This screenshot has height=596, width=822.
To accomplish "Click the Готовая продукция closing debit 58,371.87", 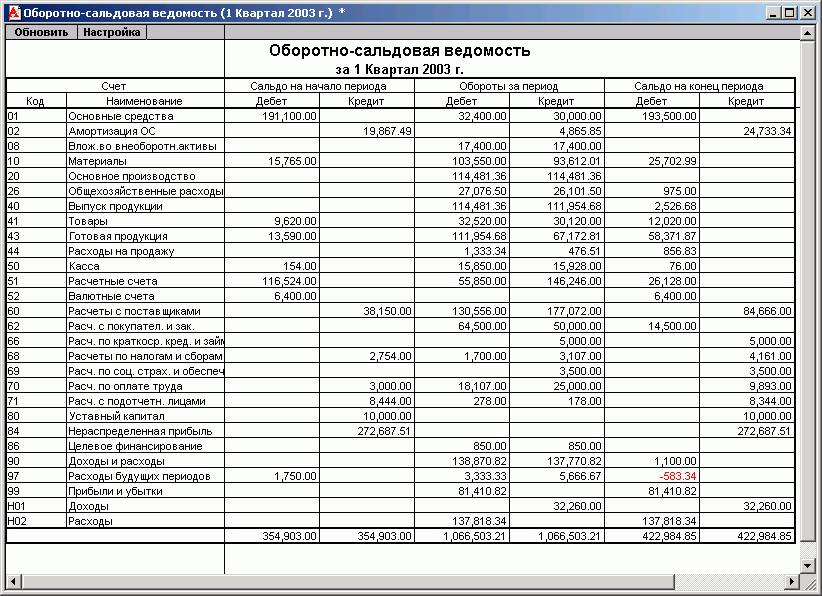I will pos(673,236).
